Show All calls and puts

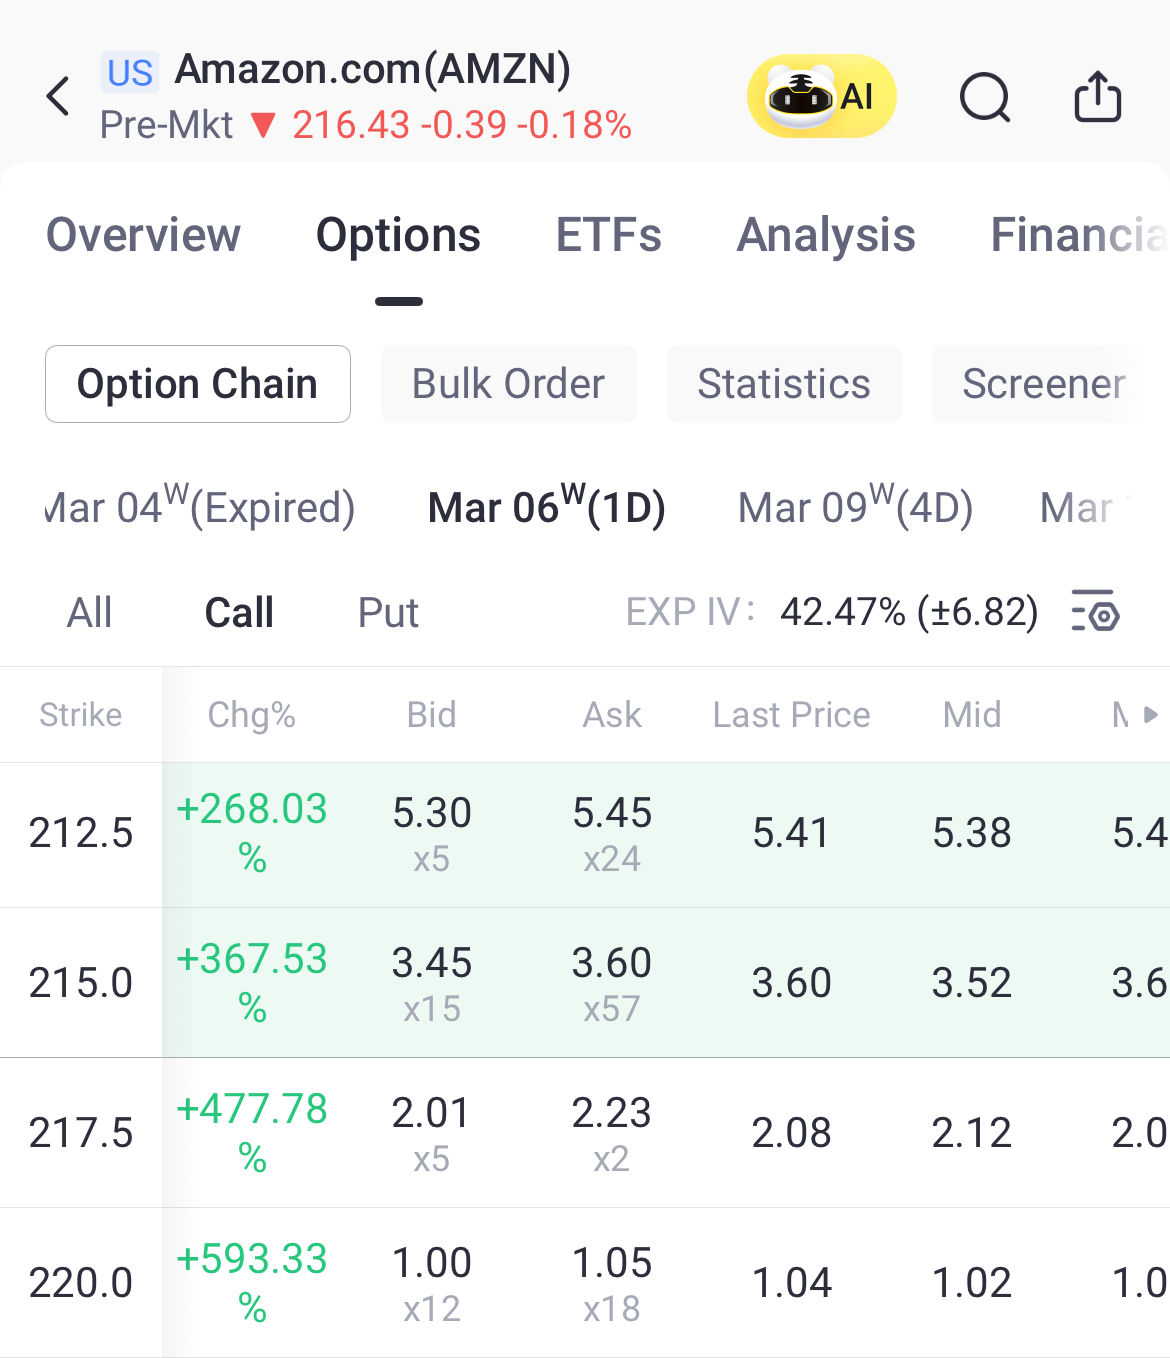pos(89,612)
